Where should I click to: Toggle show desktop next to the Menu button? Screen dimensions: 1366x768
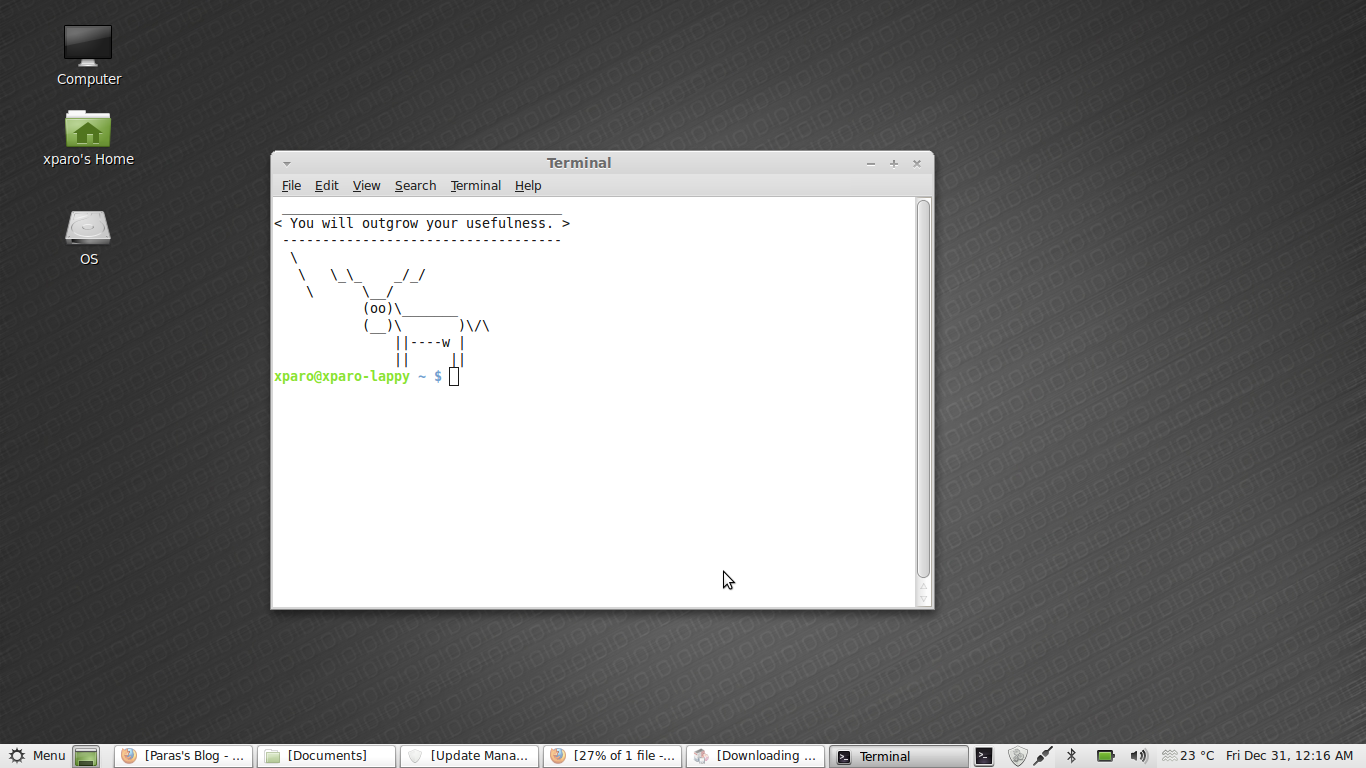tap(85, 756)
